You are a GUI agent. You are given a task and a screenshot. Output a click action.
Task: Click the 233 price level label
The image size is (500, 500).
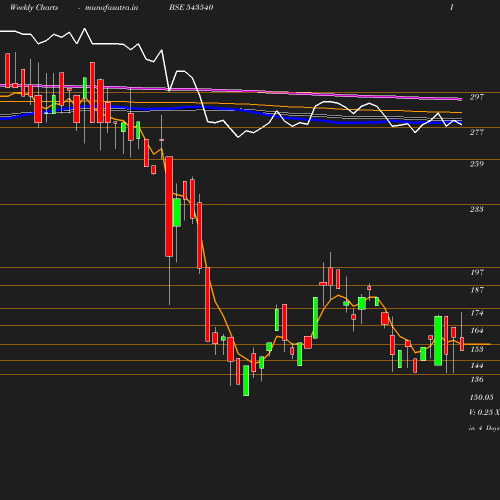477,209
